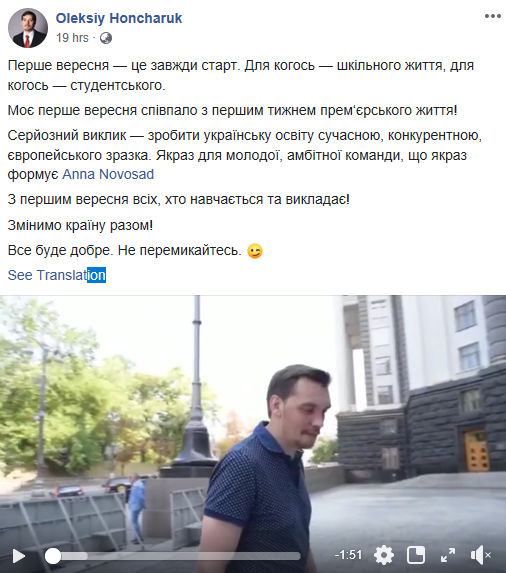Click the public globe privacy icon
This screenshot has width=506, height=573.
(106, 38)
